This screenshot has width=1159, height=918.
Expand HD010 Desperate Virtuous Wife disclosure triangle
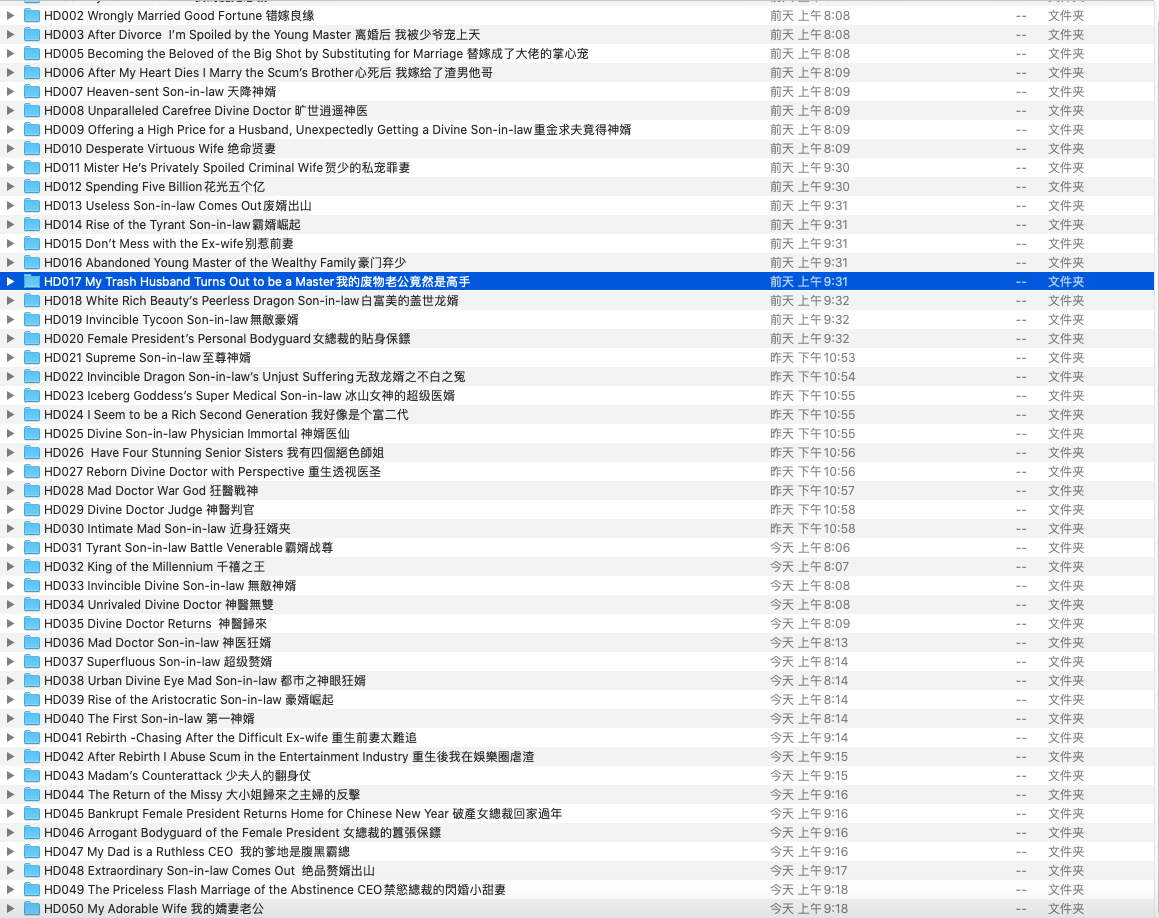tap(11, 149)
